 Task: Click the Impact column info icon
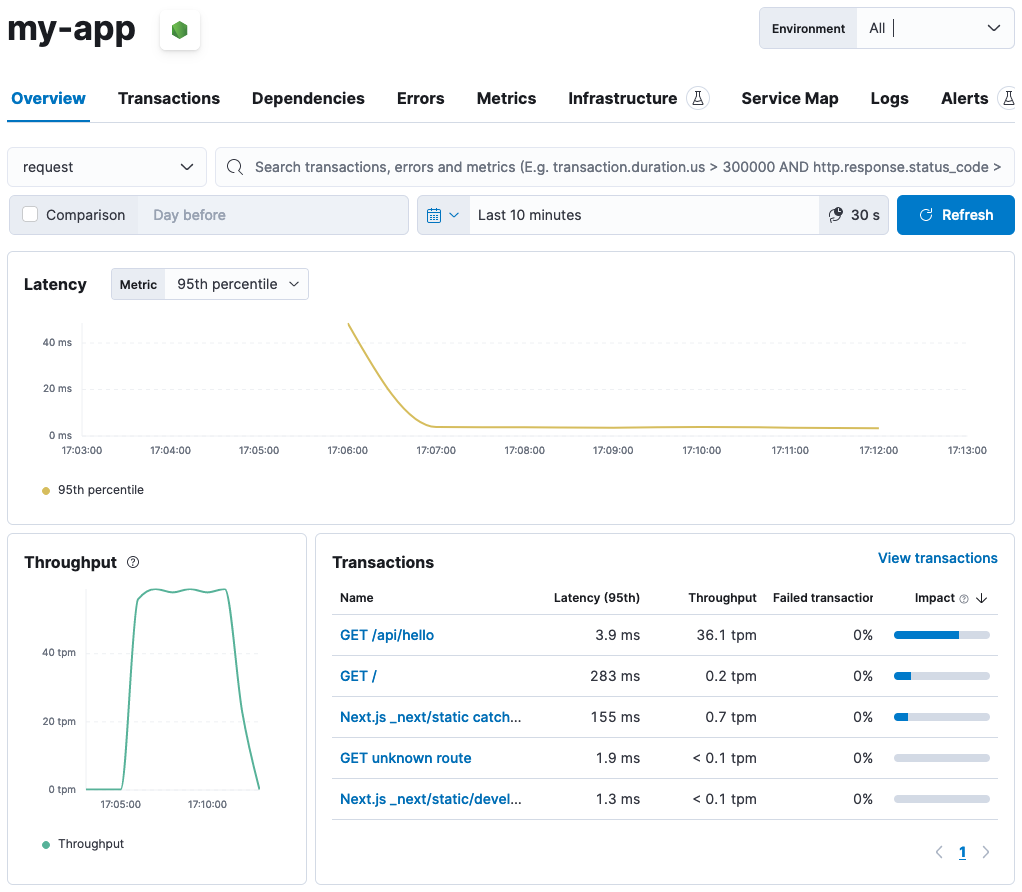pyautogui.click(x=964, y=598)
